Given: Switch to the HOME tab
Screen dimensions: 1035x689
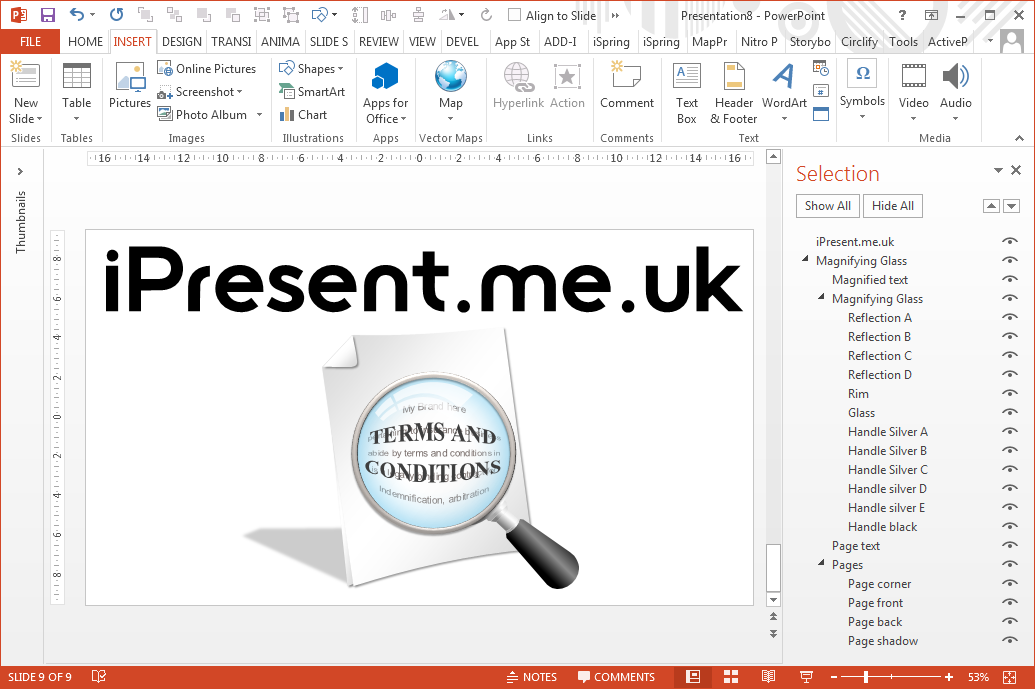Looking at the screenshot, I should pos(85,42).
